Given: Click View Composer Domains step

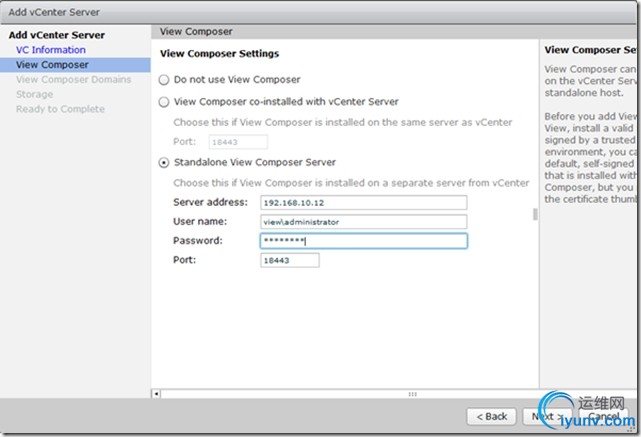Looking at the screenshot, I should pyautogui.click(x=74, y=79).
